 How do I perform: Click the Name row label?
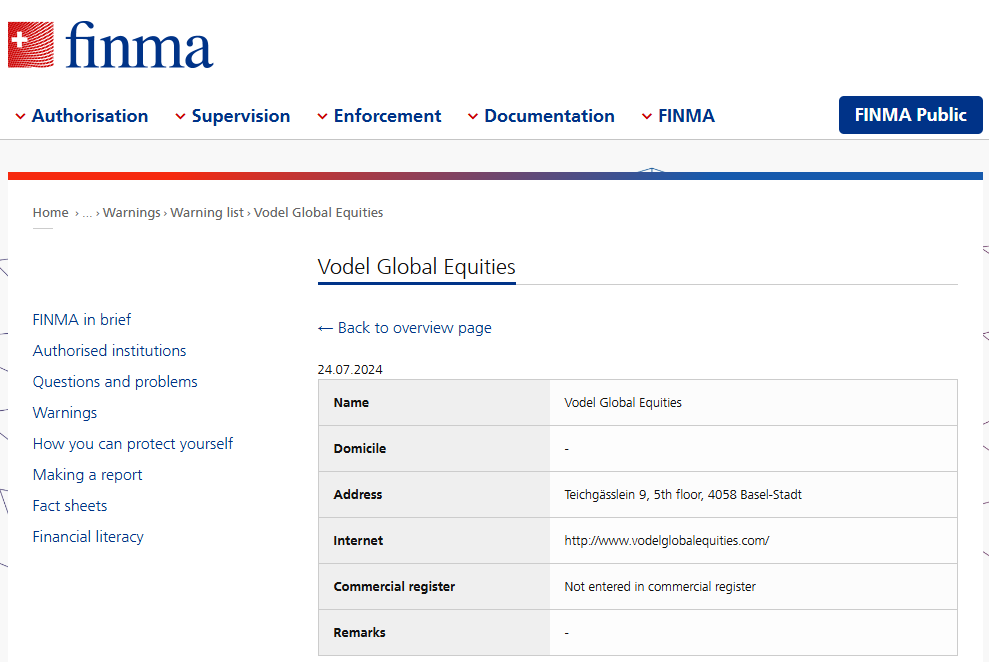coord(351,402)
